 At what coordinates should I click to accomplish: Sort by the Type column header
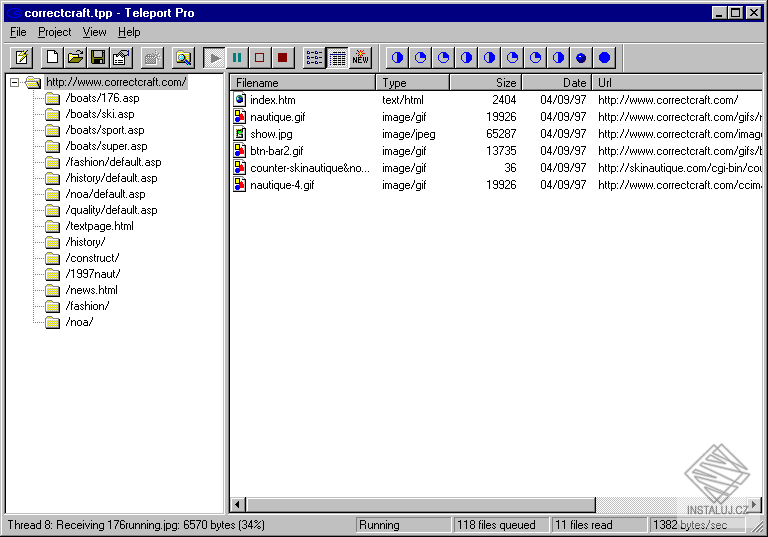pyautogui.click(x=412, y=82)
